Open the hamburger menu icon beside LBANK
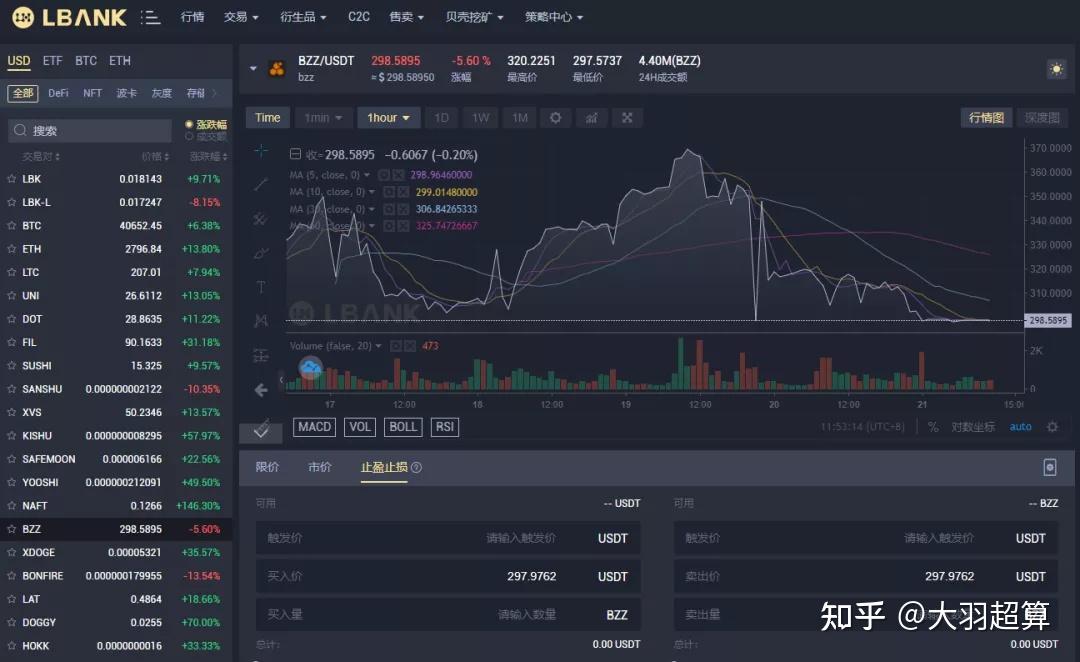Screen dimensions: 1080x662 pos(150,17)
